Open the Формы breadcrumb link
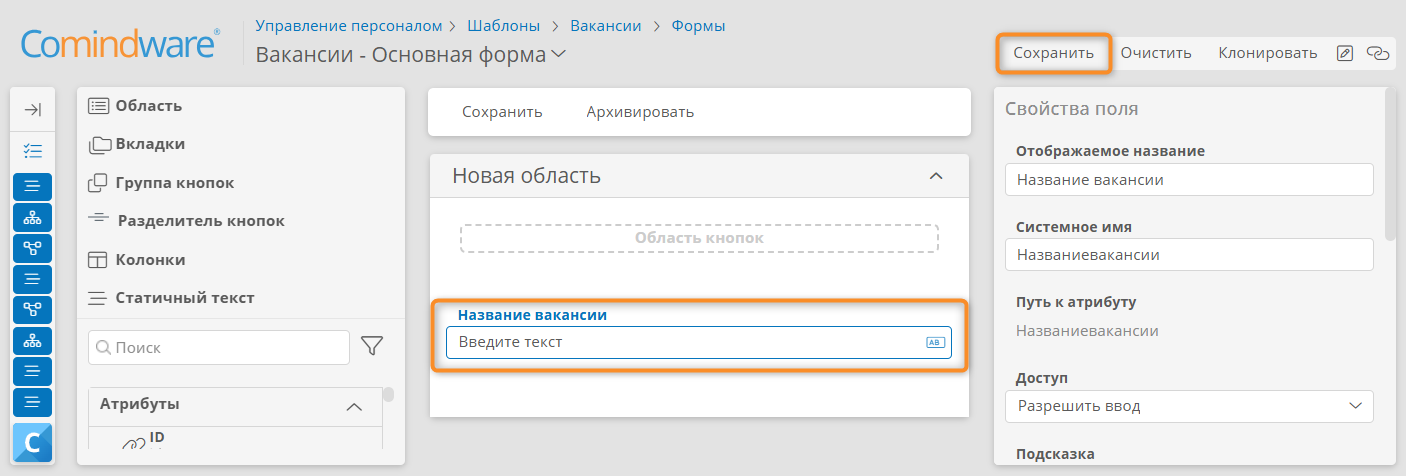 click(698, 25)
